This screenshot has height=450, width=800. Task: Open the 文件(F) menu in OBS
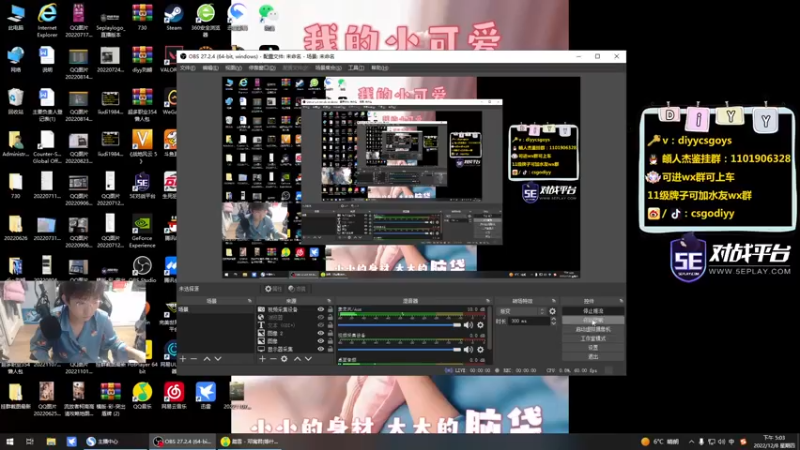click(188, 68)
